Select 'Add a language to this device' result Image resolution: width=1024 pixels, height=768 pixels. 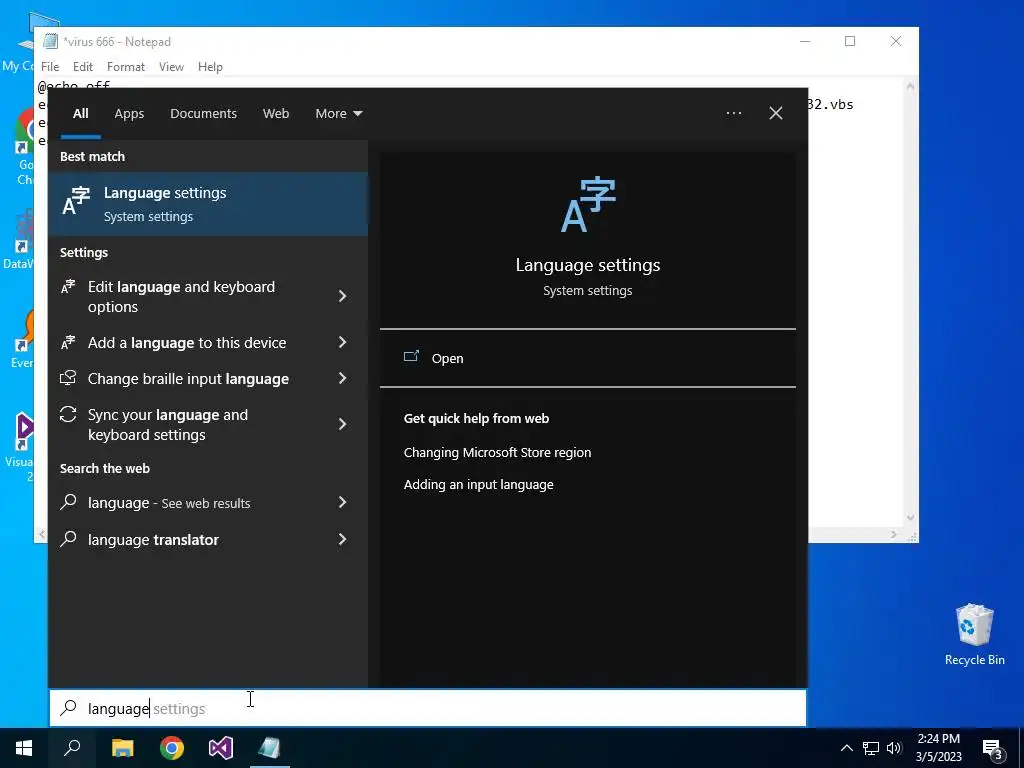pos(208,342)
